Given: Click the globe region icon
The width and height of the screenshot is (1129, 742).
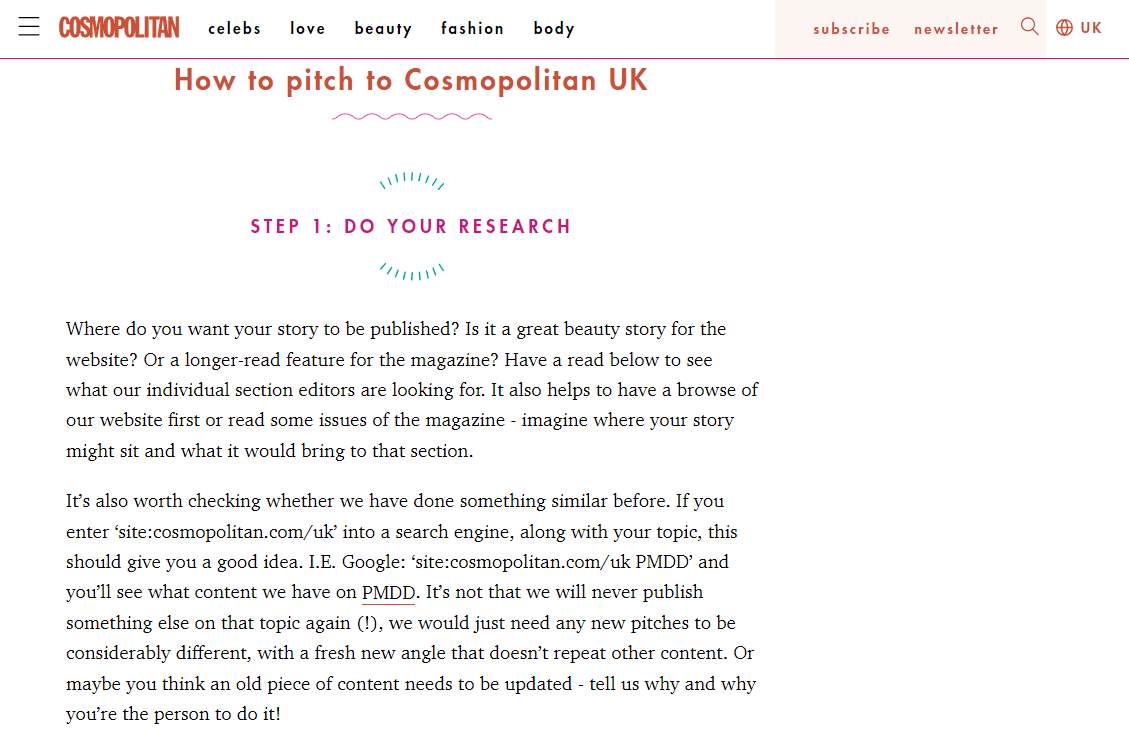Looking at the screenshot, I should [x=1064, y=28].
